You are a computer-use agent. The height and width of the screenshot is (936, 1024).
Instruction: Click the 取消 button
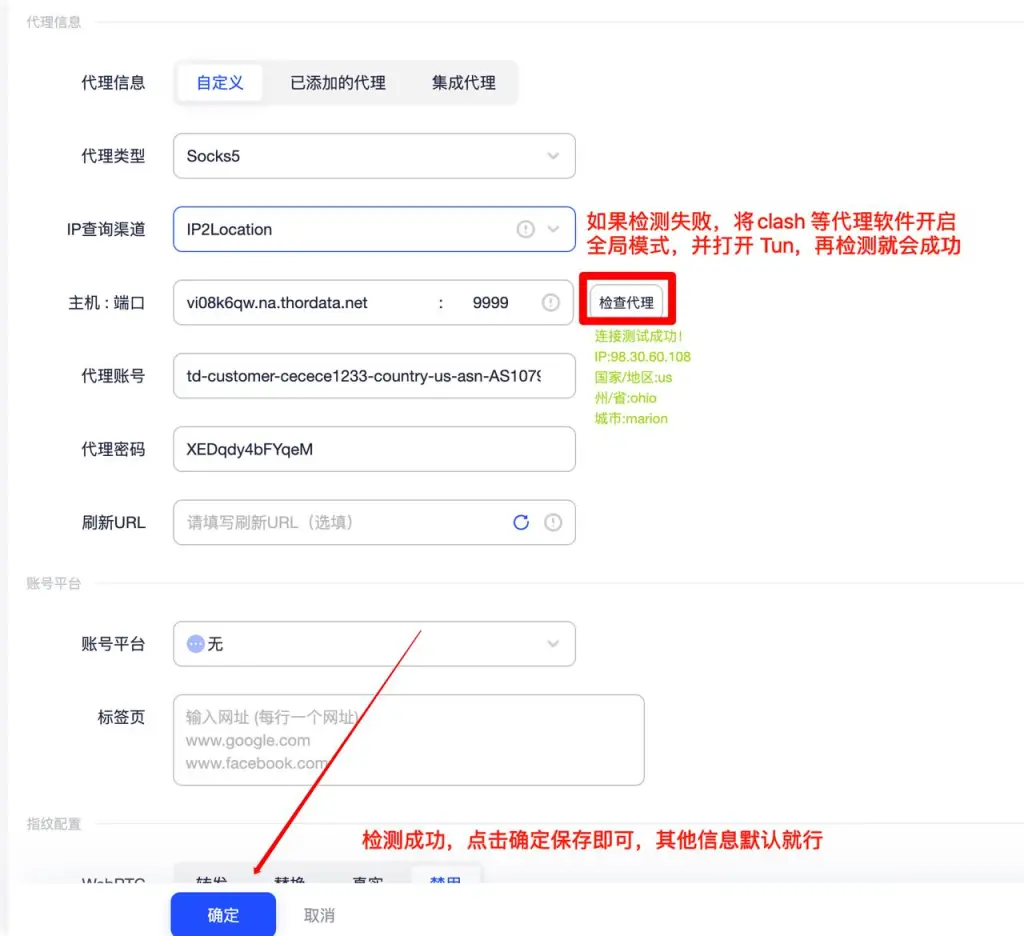pyautogui.click(x=319, y=916)
